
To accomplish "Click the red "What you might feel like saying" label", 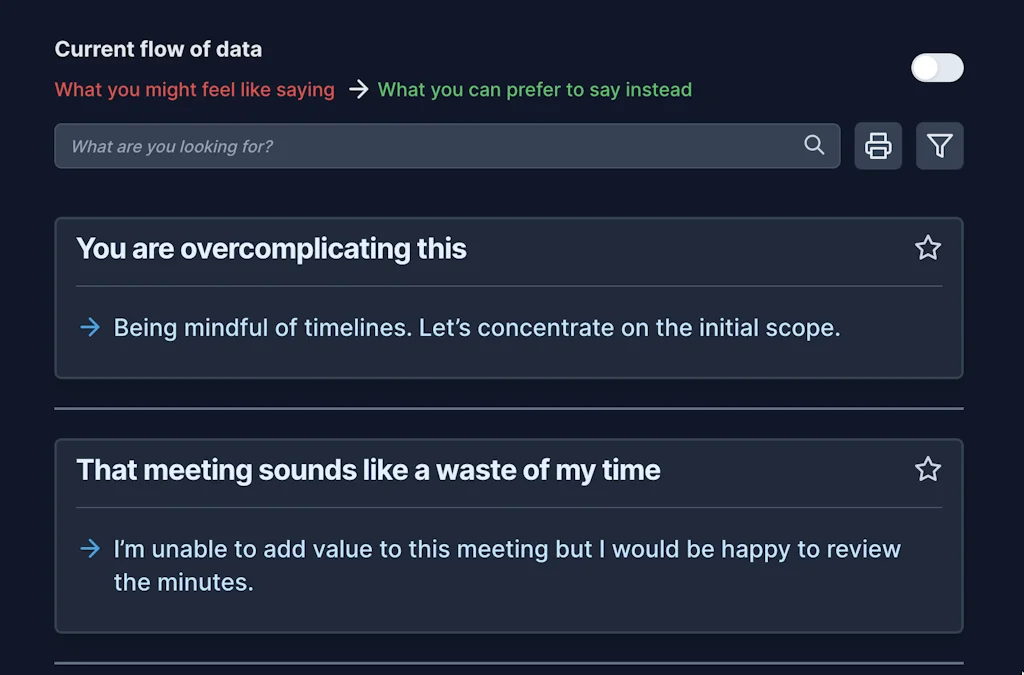I will 194,90.
